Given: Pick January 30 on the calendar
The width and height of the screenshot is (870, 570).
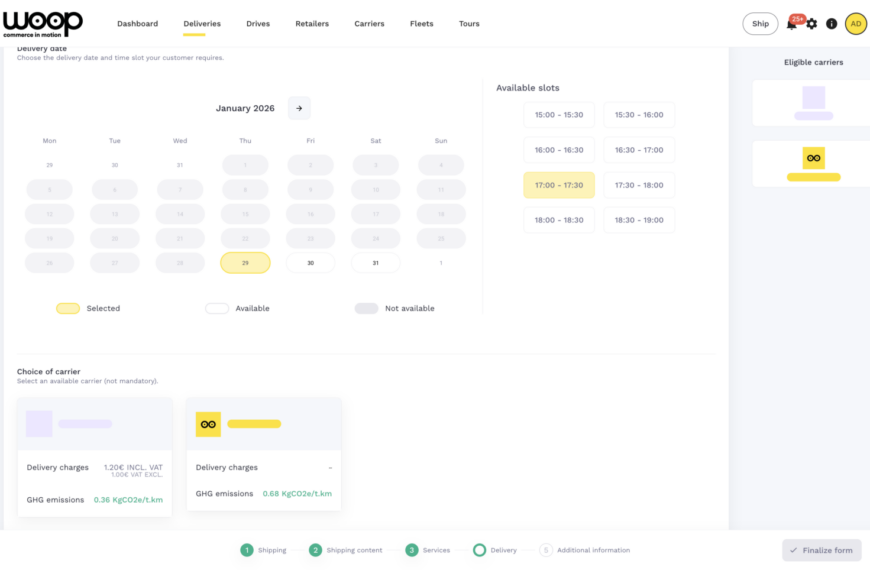Looking at the screenshot, I should click(x=310, y=263).
